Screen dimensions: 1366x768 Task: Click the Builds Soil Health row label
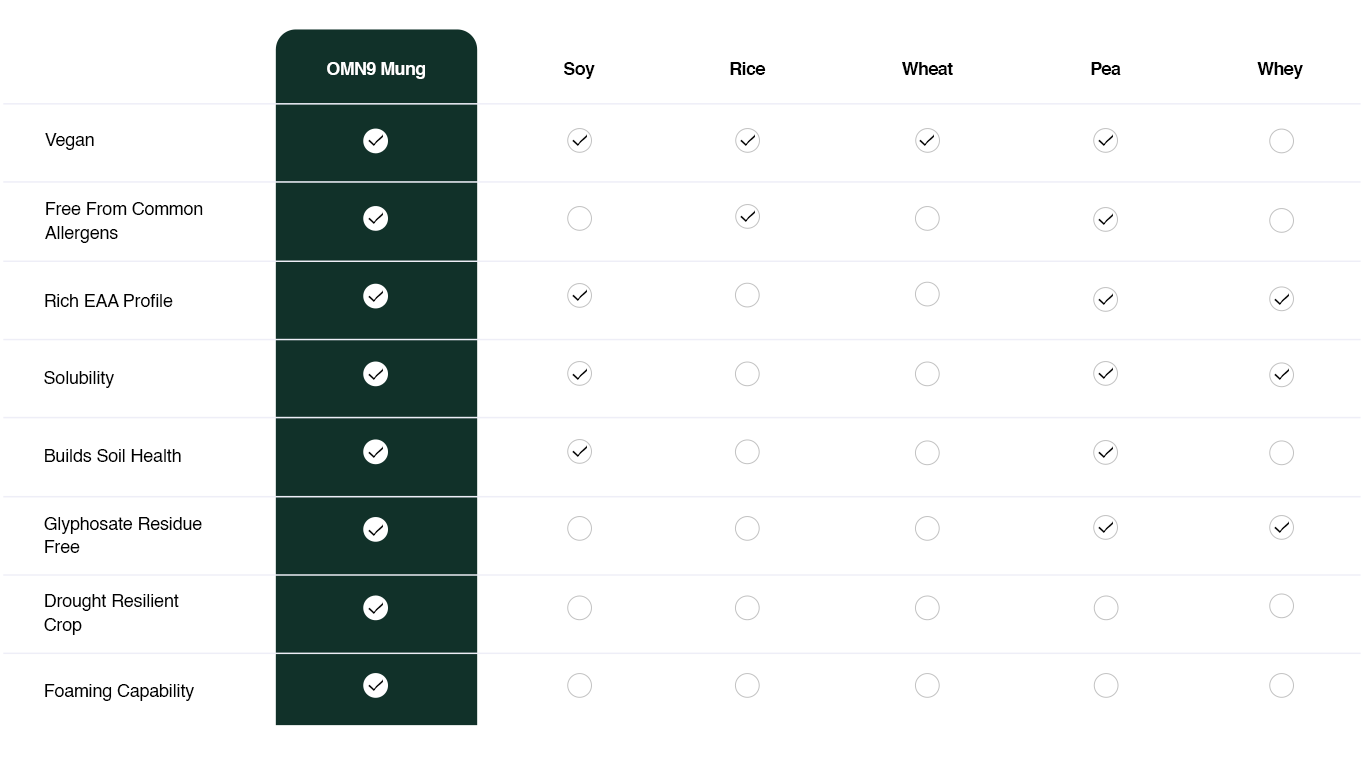click(113, 456)
